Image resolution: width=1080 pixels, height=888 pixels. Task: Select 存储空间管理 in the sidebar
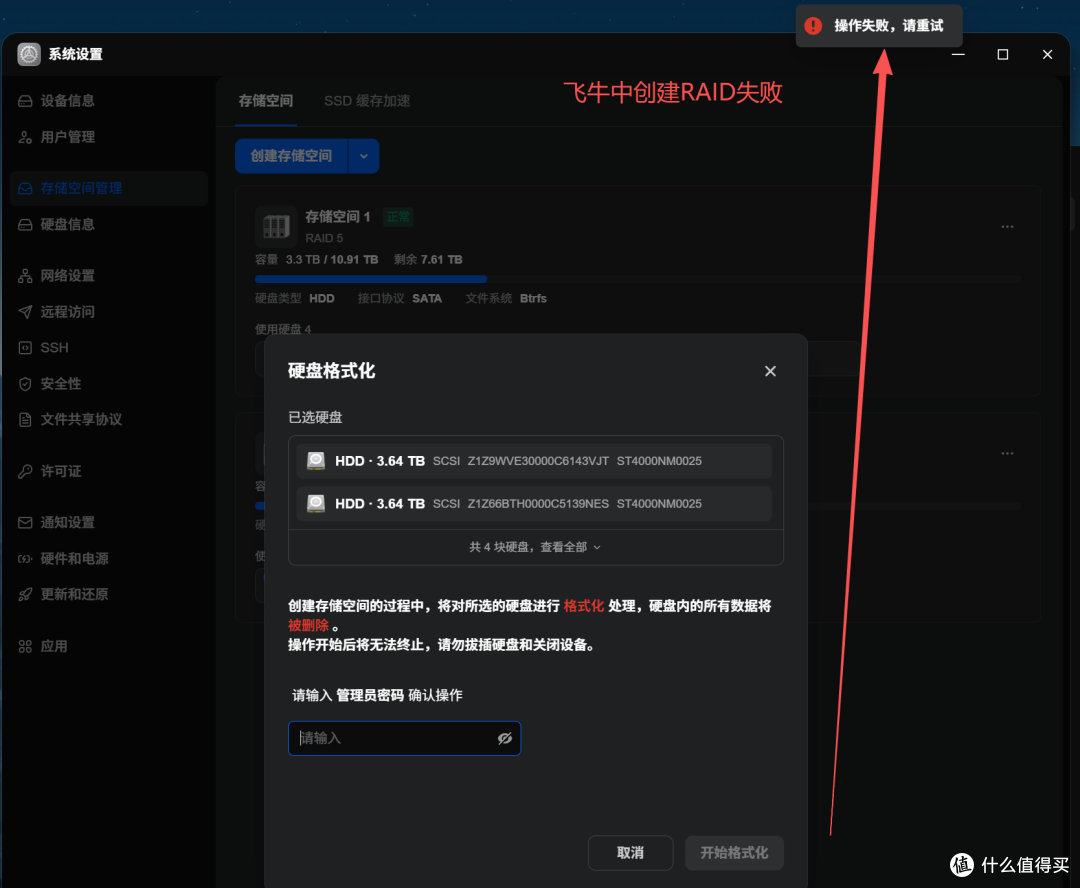(109, 188)
